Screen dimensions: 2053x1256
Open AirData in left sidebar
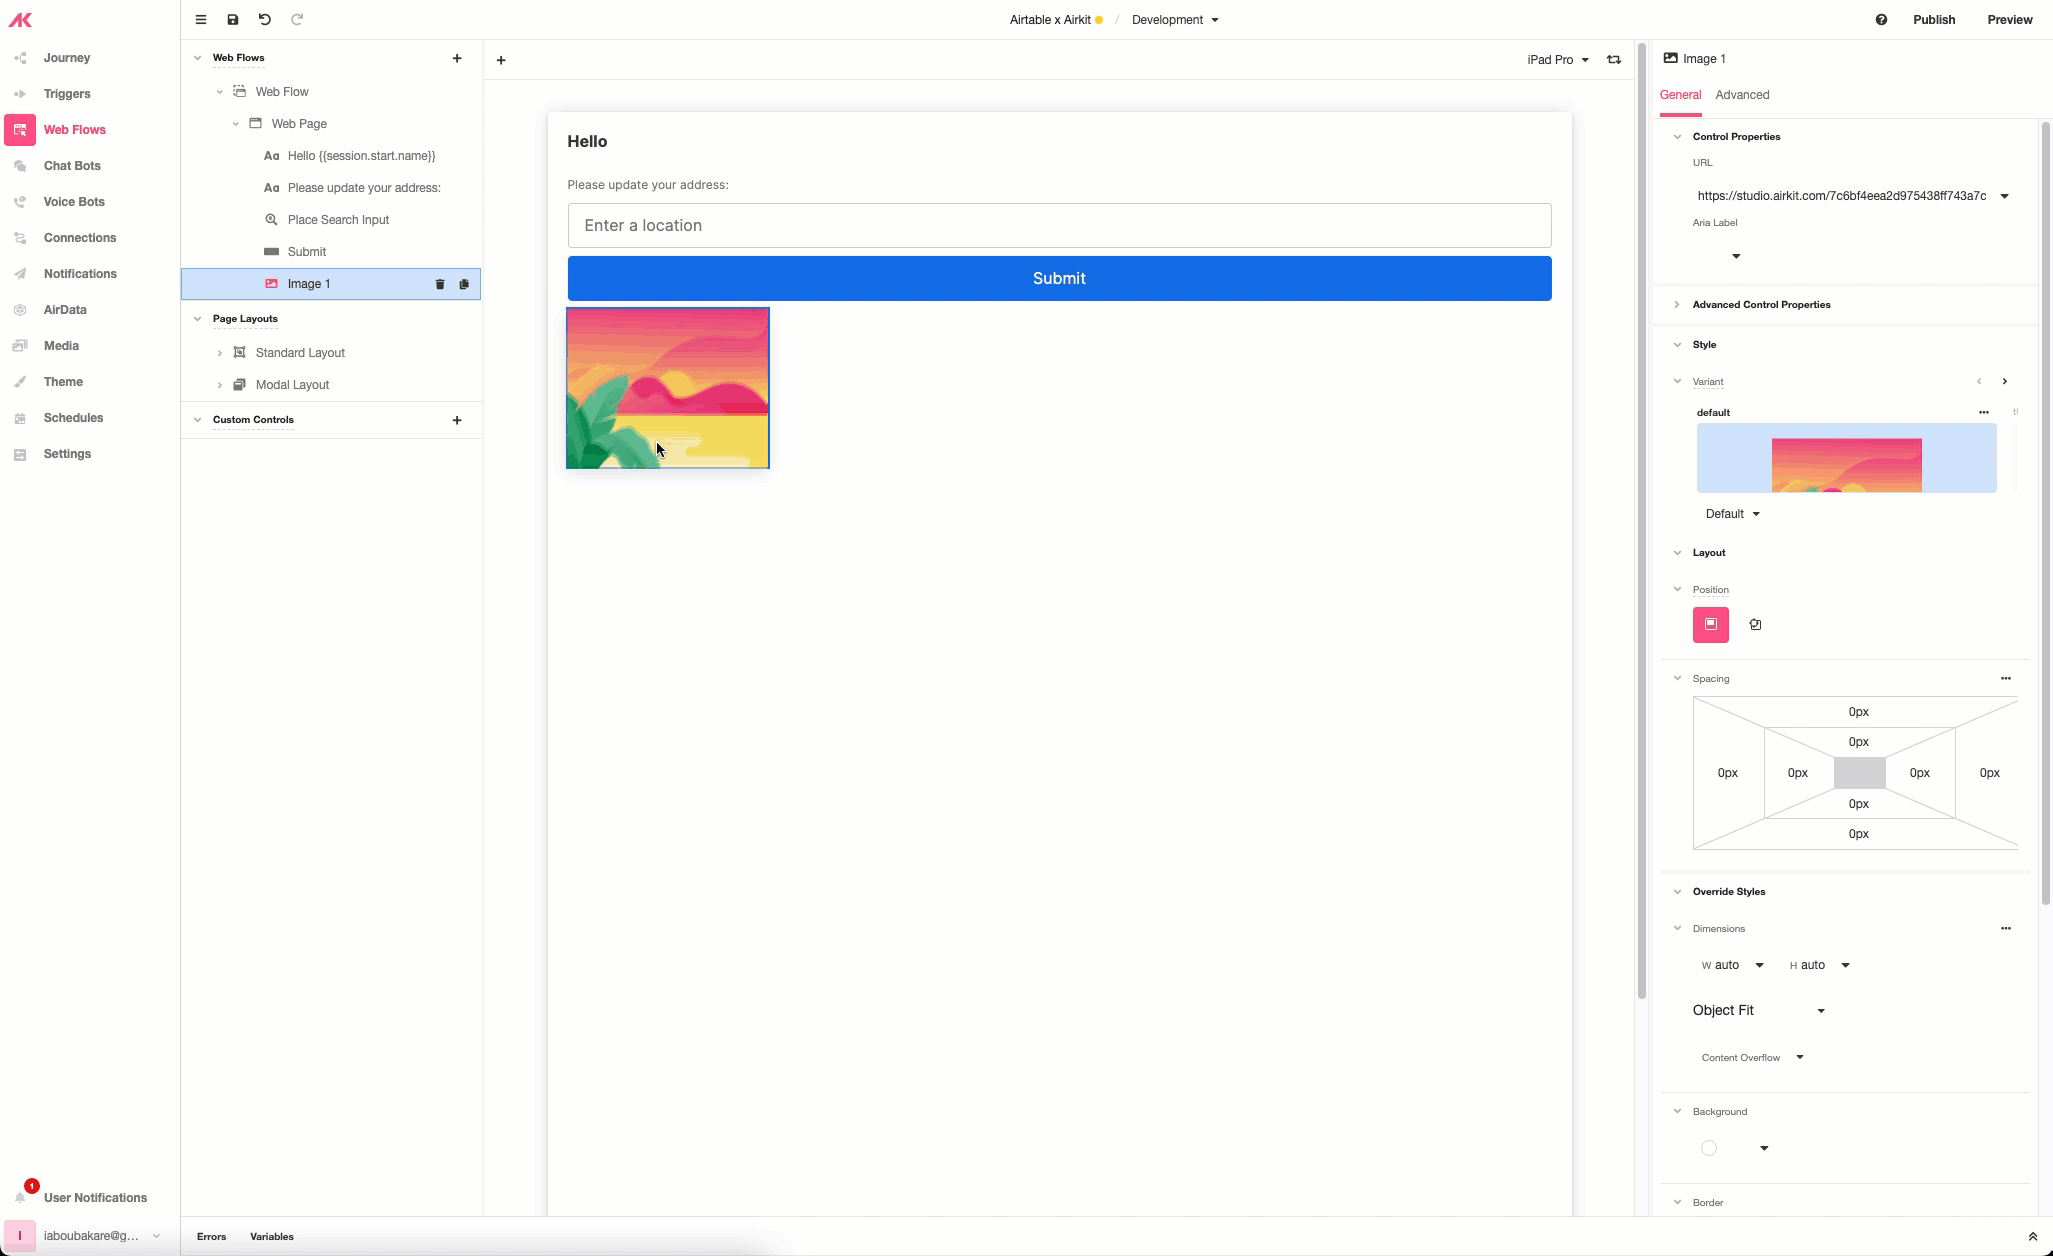pyautogui.click(x=65, y=310)
